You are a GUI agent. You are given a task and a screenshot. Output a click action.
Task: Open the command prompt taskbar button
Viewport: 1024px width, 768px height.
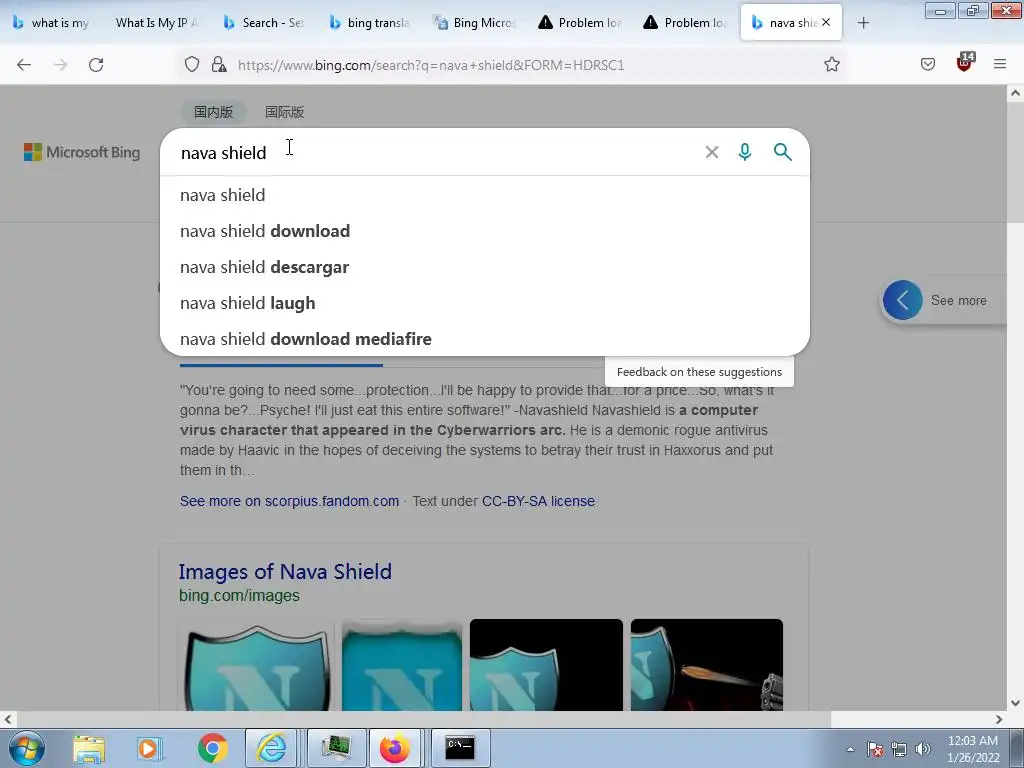[460, 748]
